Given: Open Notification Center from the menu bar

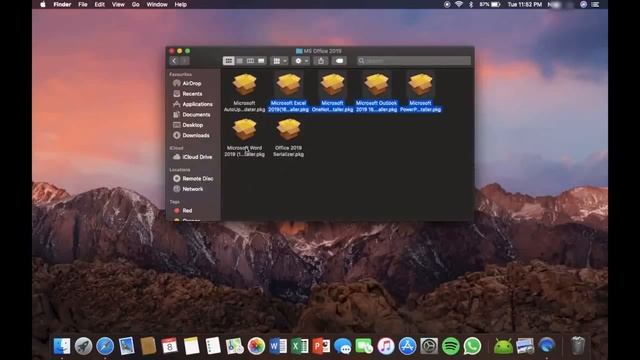Looking at the screenshot, I should pyautogui.click(x=596, y=4).
